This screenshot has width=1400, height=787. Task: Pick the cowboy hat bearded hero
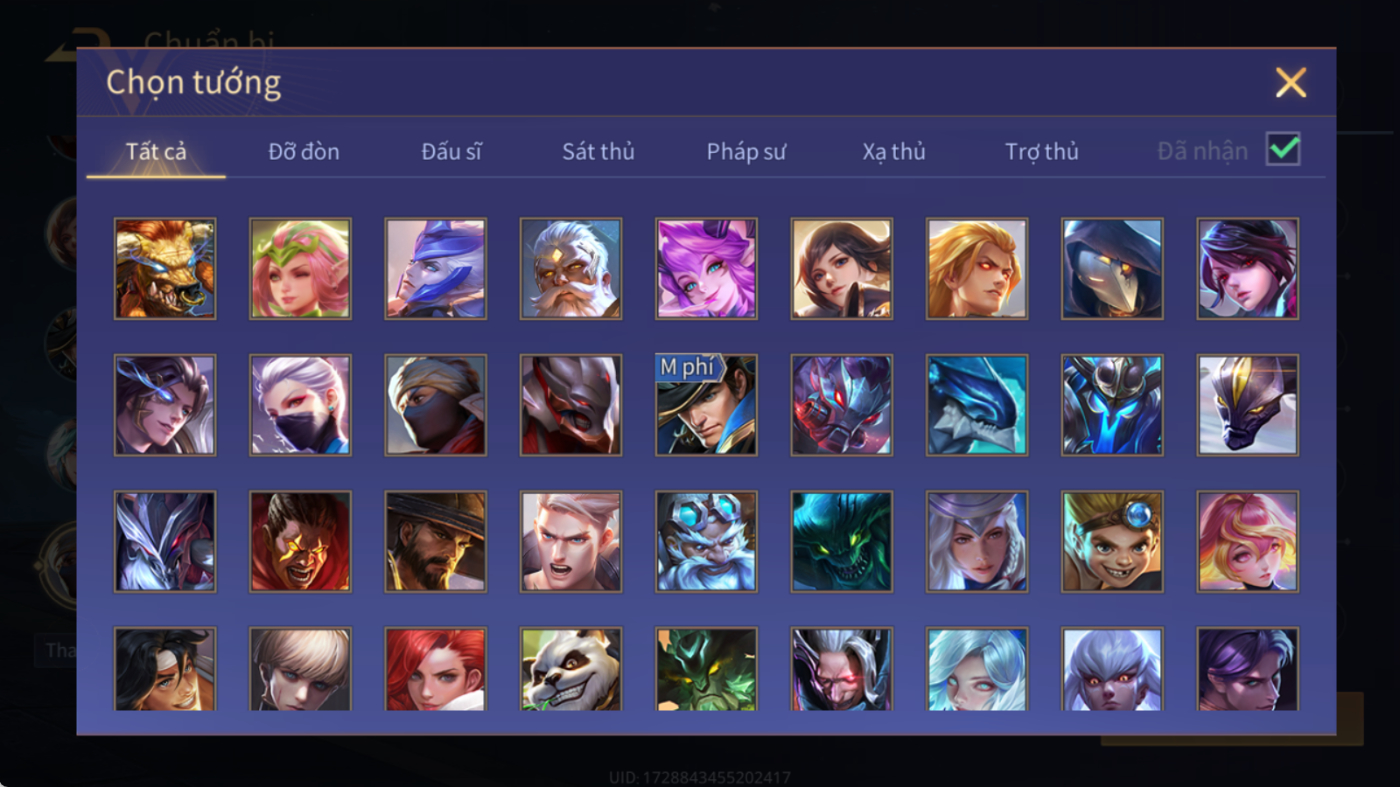[436, 541]
